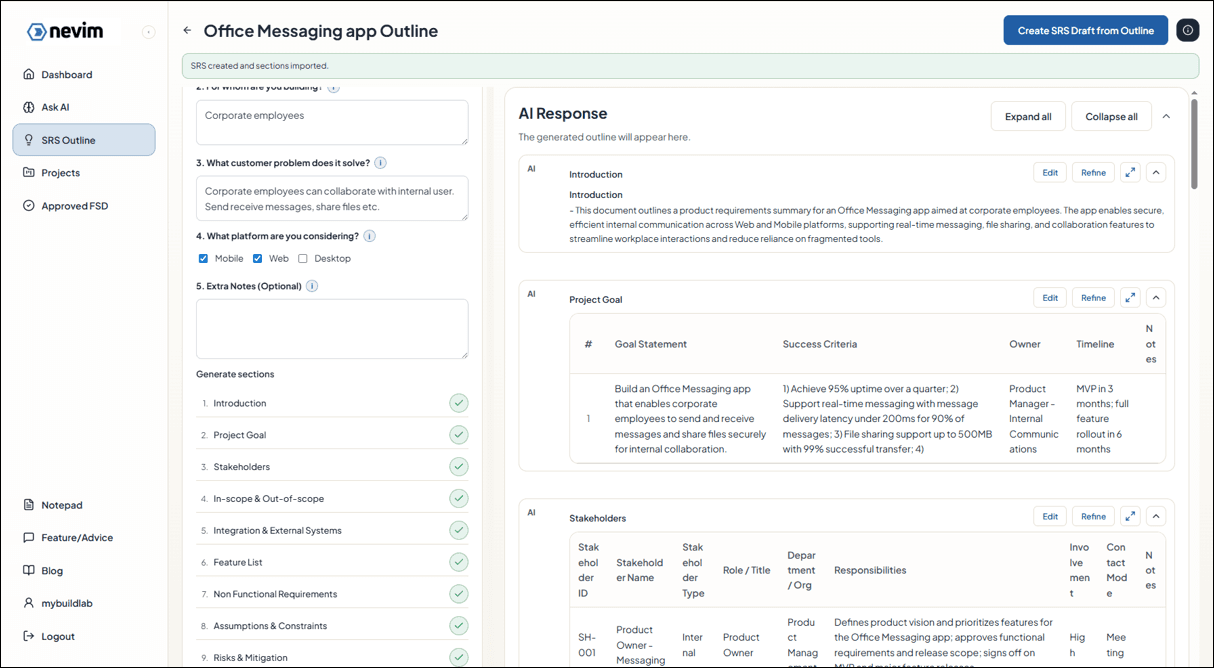1214x668 pixels.
Task: Collapse the AI Response panel chevron
Action: [1166, 117]
